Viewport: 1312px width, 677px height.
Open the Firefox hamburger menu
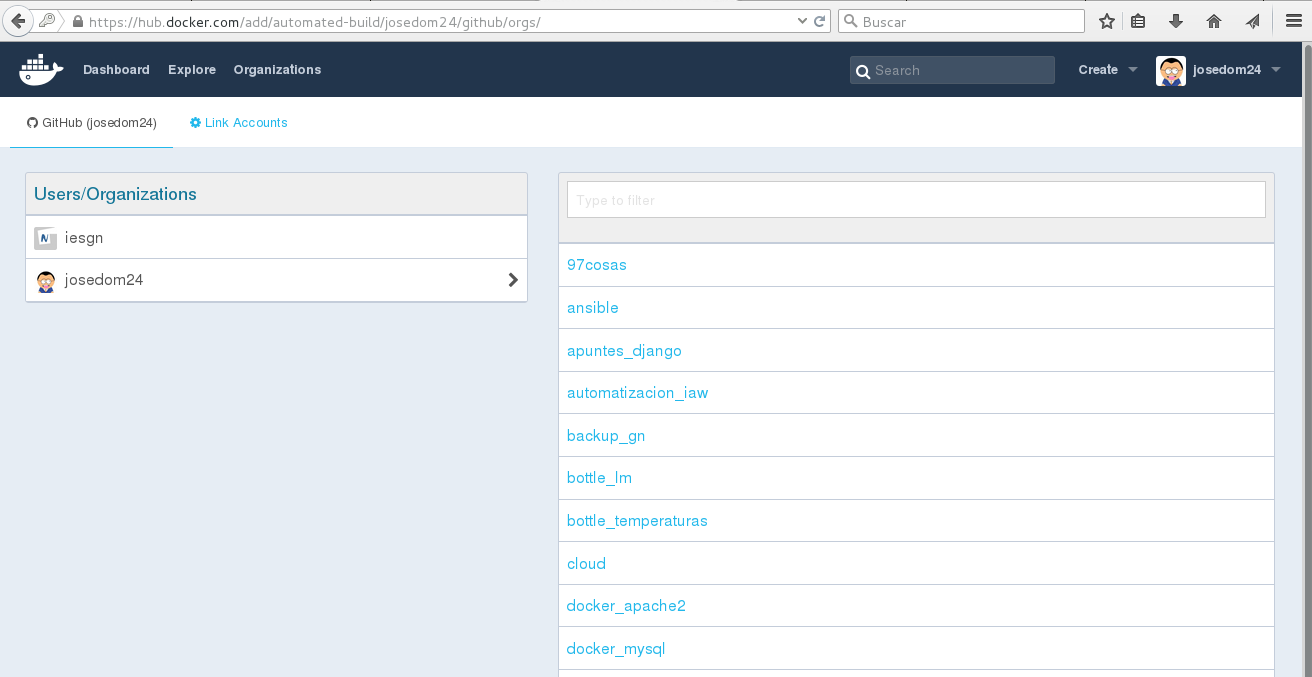coord(1291,21)
